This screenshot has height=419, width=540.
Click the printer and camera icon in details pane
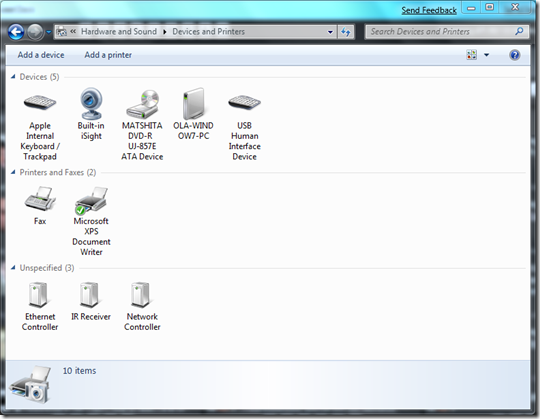tap(30, 385)
